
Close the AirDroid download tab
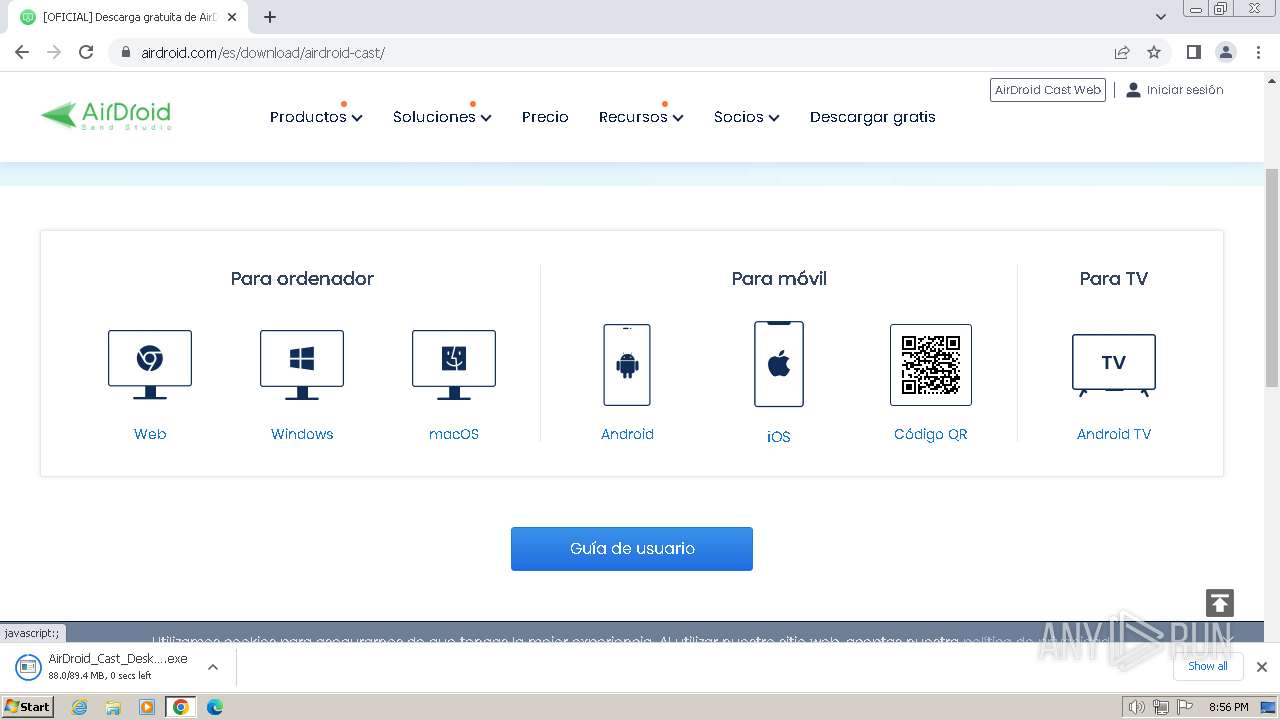232,17
